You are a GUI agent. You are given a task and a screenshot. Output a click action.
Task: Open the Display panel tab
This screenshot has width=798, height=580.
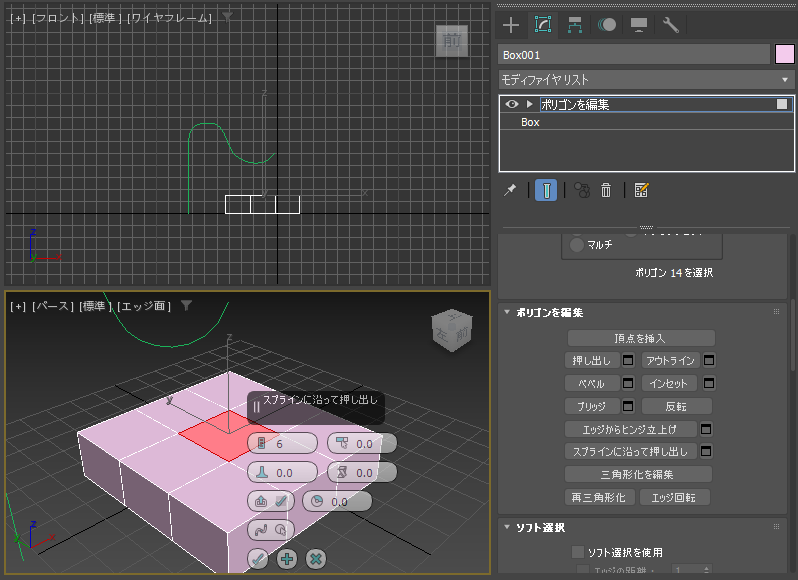639,25
